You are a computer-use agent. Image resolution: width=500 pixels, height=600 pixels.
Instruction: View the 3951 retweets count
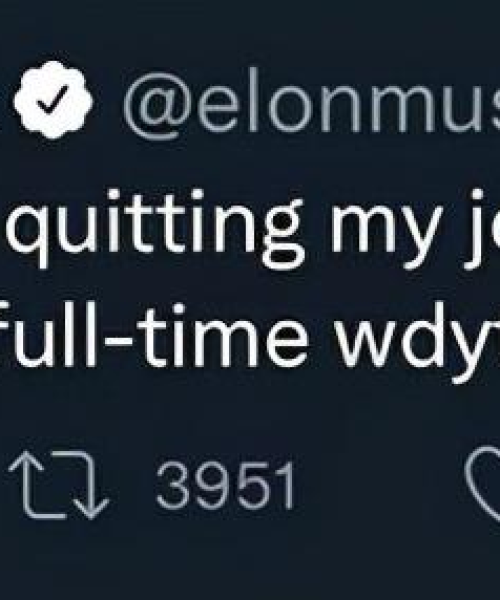[x=225, y=486]
